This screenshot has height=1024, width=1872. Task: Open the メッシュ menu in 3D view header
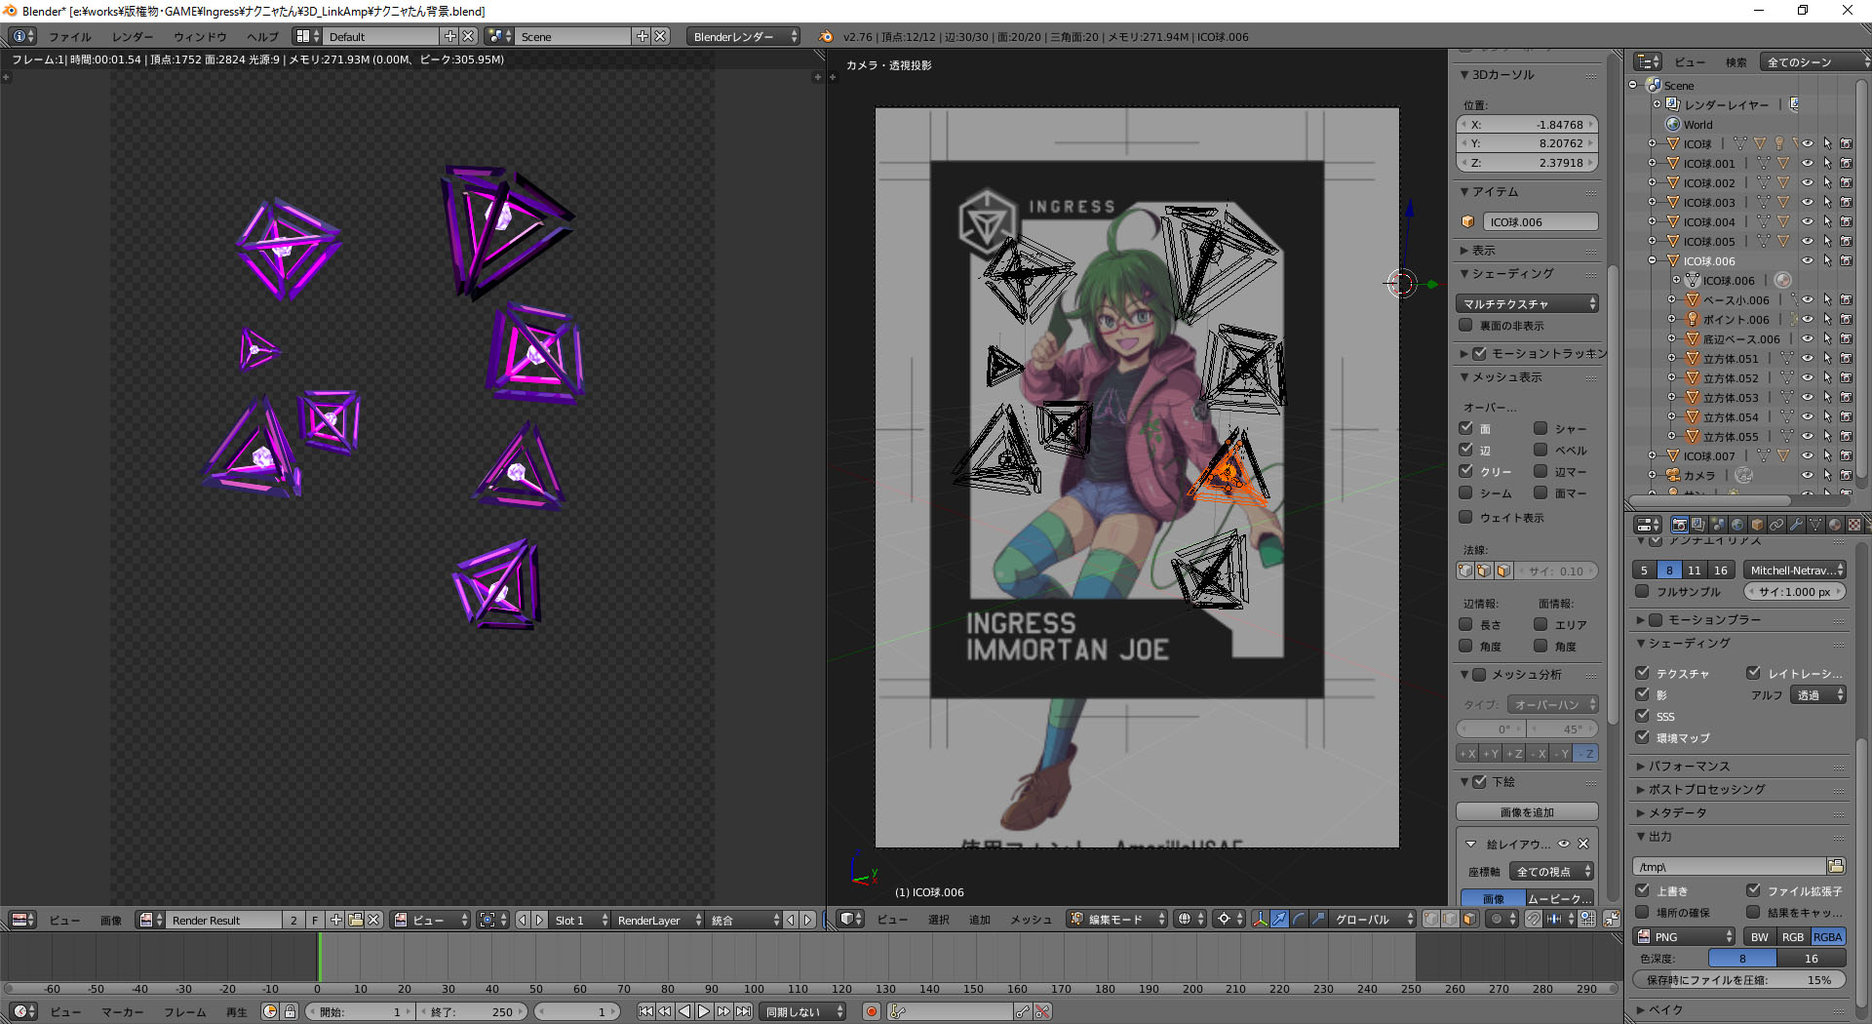click(x=1030, y=919)
